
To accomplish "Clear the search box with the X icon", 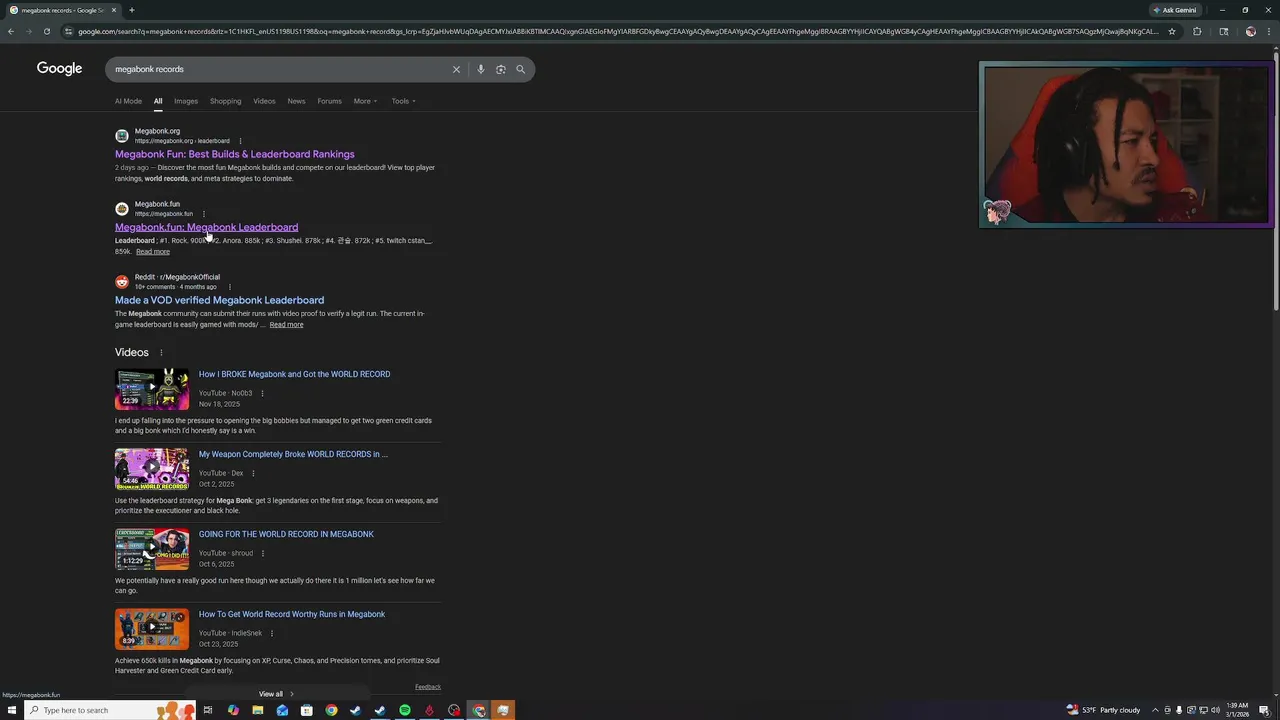I will point(456,69).
